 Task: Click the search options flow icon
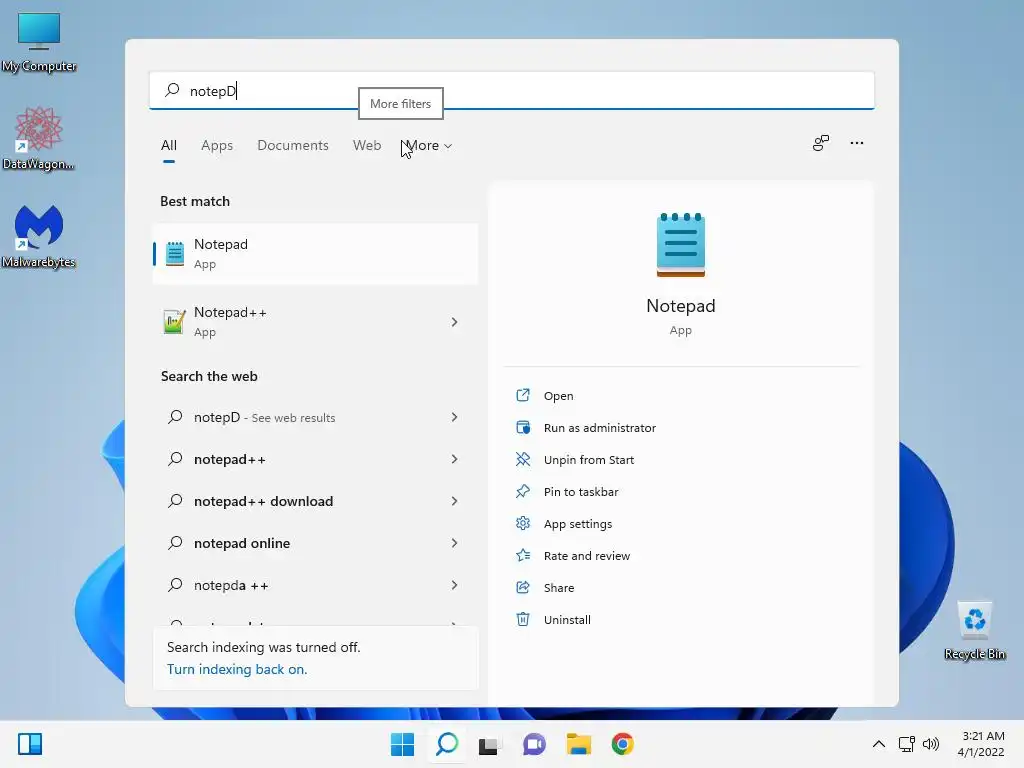click(821, 143)
